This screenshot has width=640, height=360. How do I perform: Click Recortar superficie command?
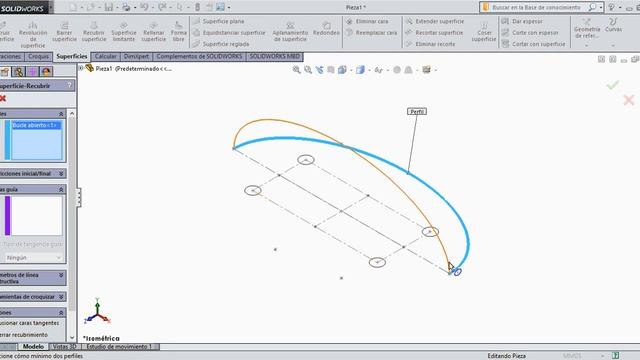pyautogui.click(x=434, y=33)
